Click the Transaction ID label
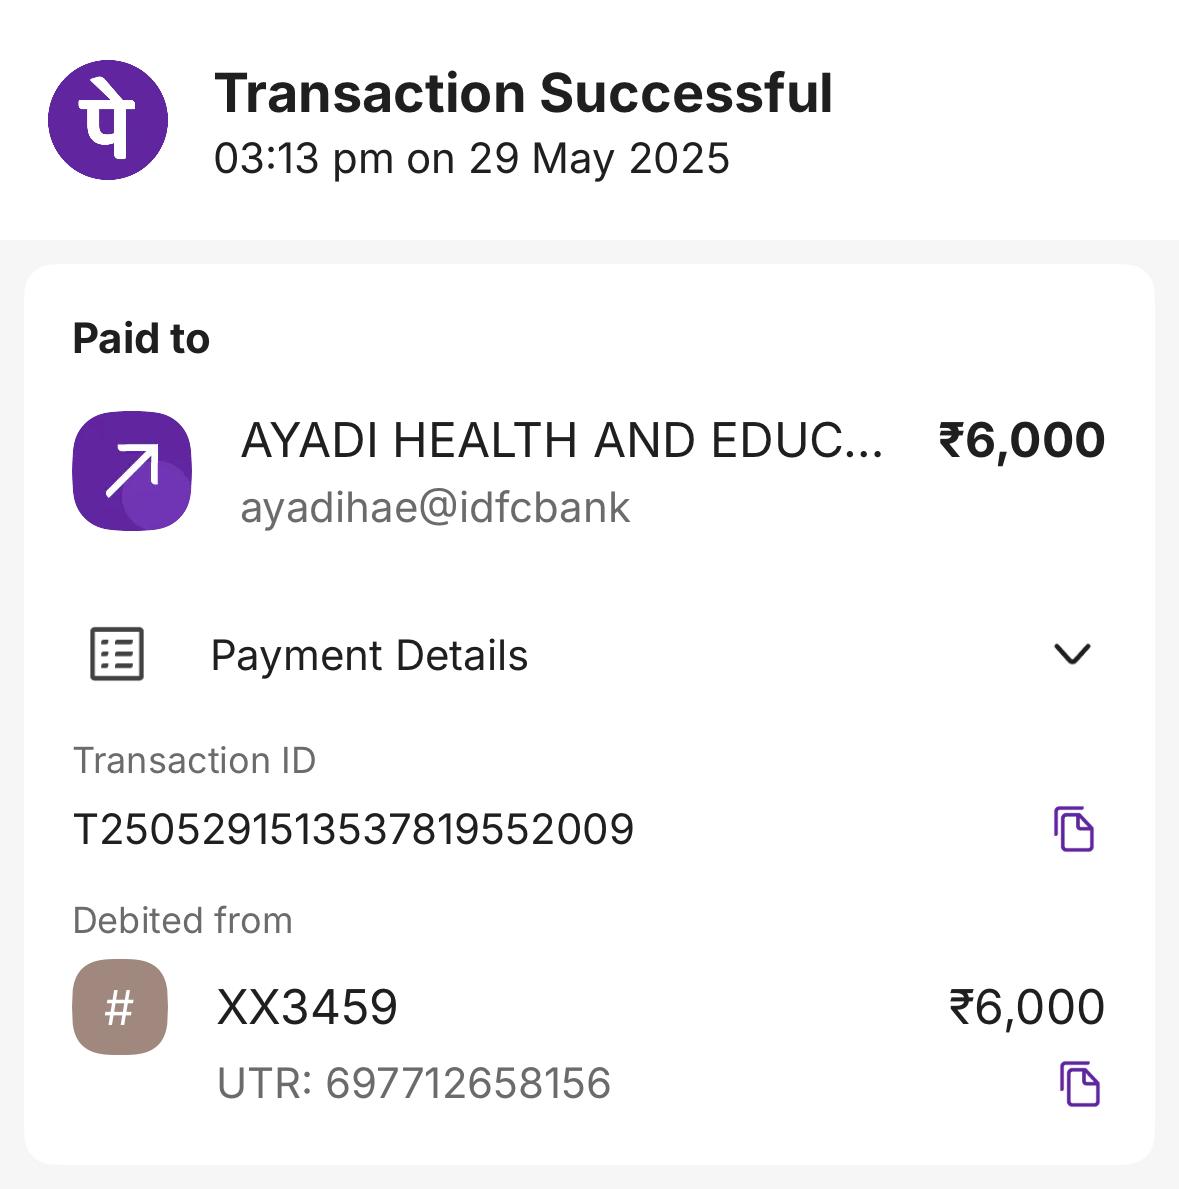Image resolution: width=1179 pixels, height=1189 pixels. coord(195,761)
